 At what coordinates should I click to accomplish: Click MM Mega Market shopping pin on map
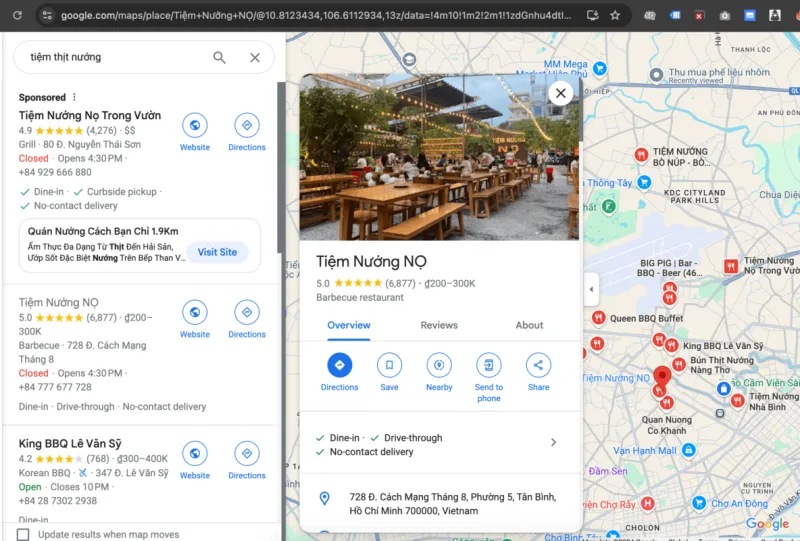point(600,67)
